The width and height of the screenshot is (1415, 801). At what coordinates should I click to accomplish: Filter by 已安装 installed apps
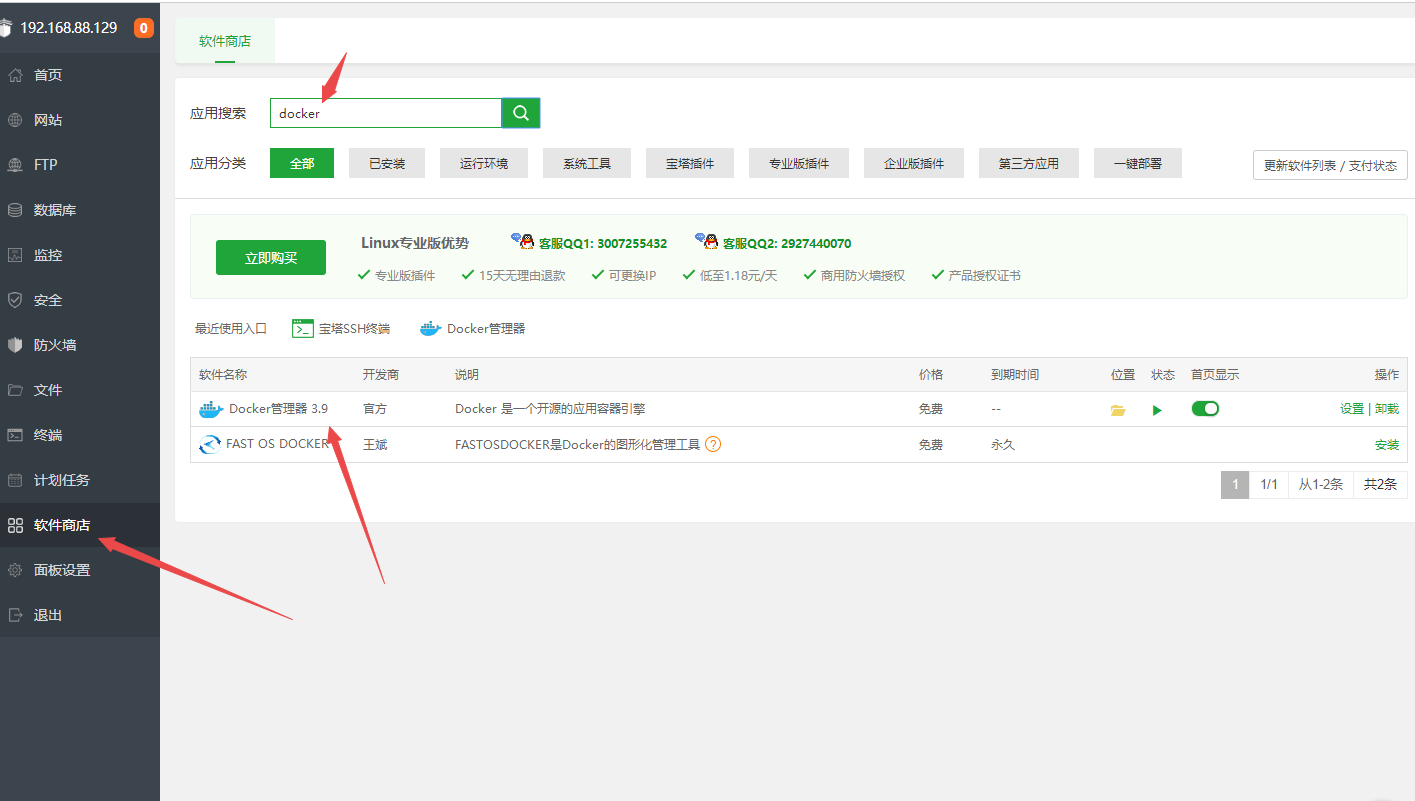click(386, 163)
